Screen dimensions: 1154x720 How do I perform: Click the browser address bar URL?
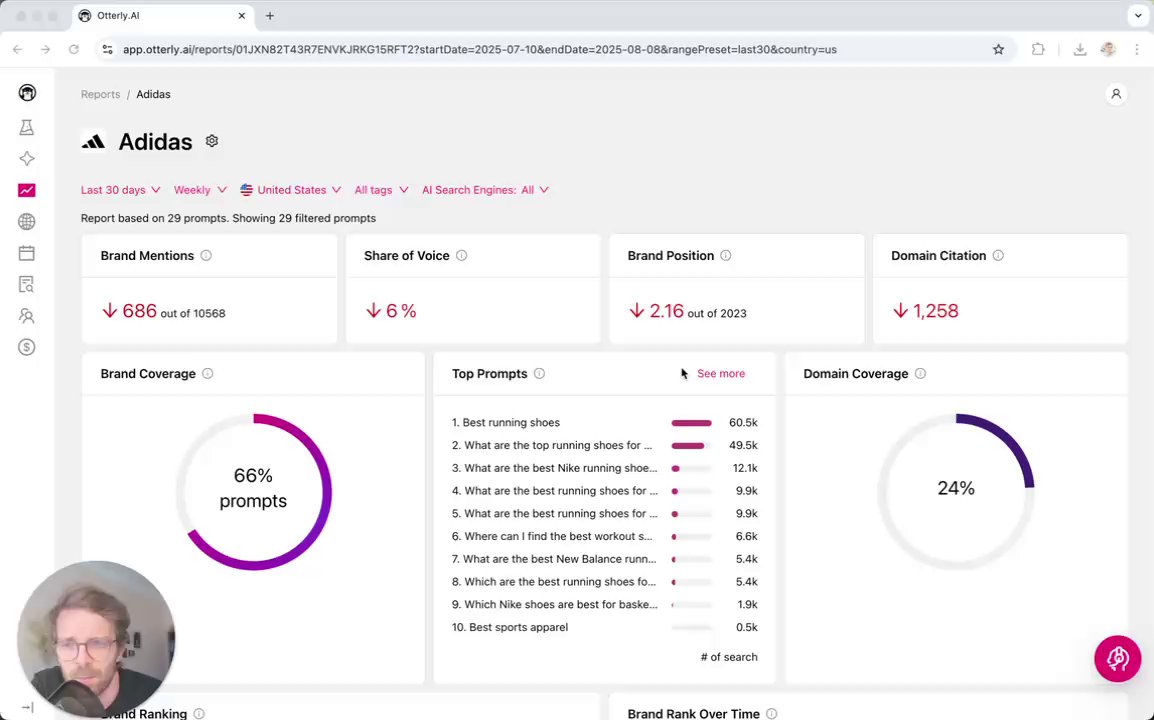(480, 49)
